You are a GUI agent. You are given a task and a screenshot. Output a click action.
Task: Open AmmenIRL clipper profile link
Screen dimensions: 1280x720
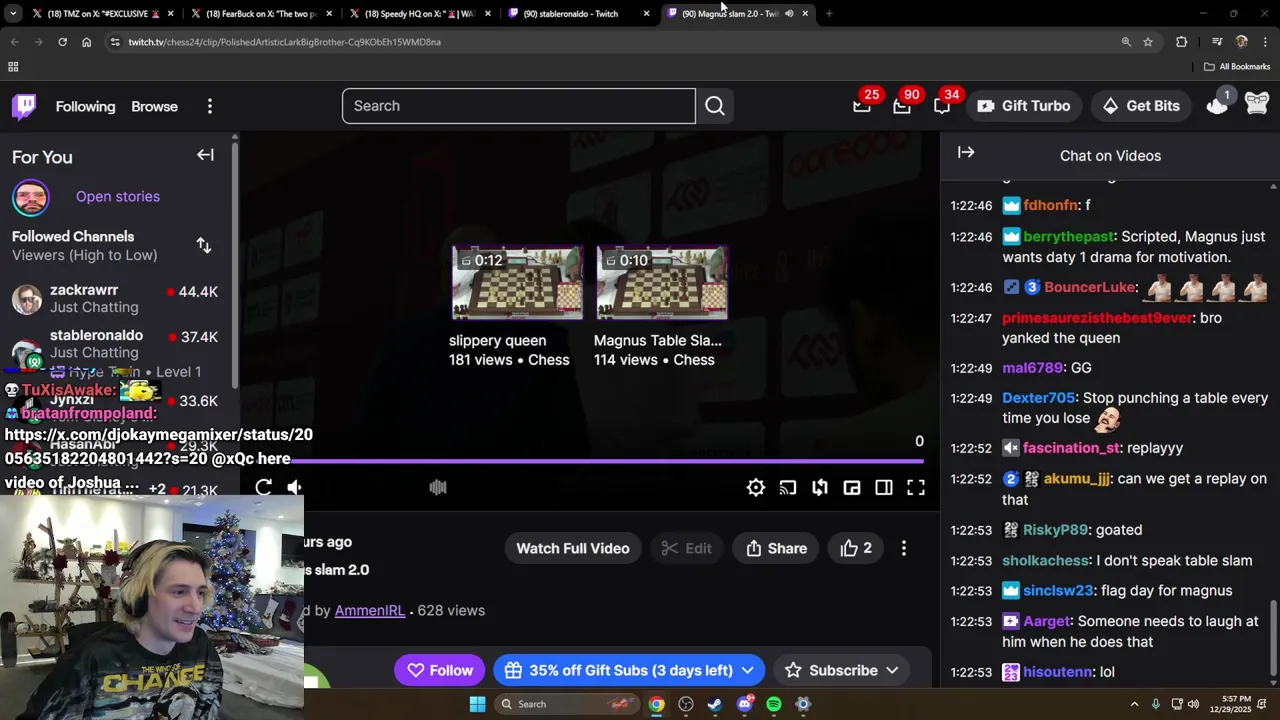[370, 610]
